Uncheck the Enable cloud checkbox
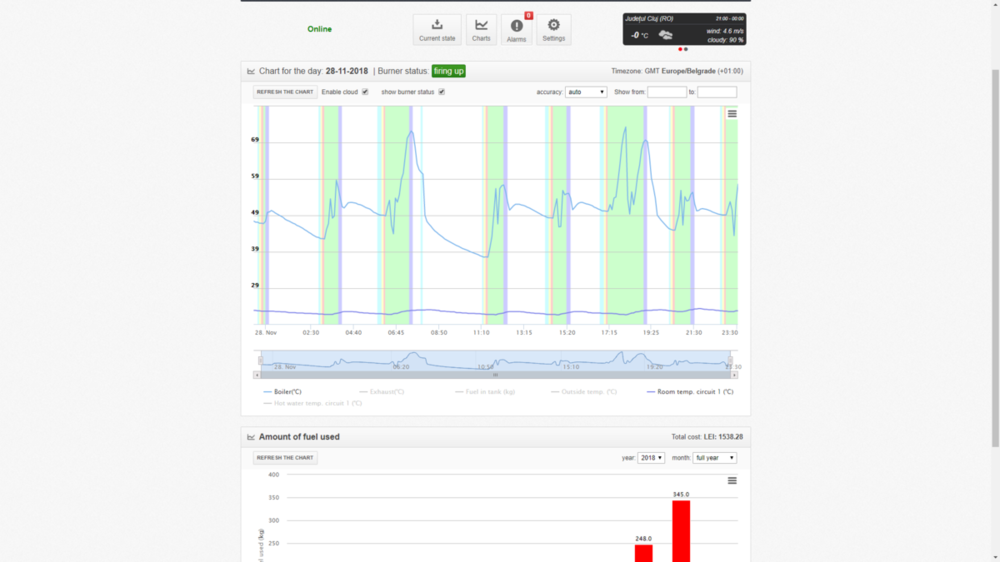The image size is (1000, 562). tap(365, 92)
